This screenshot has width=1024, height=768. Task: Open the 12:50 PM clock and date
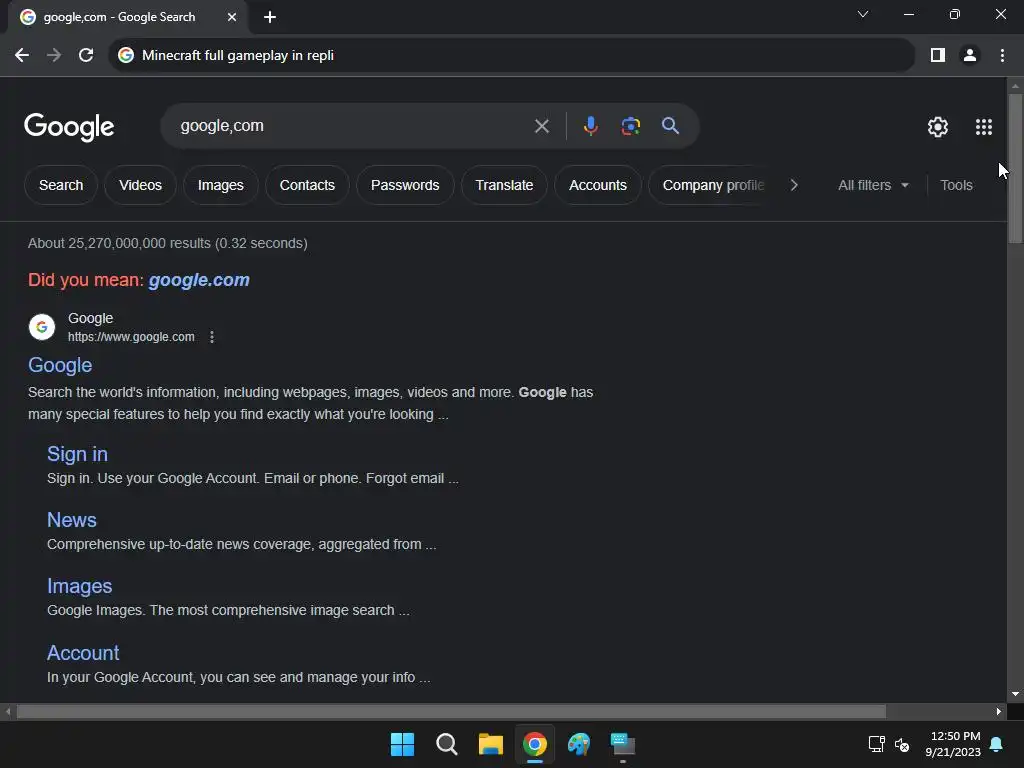pyautogui.click(x=953, y=744)
